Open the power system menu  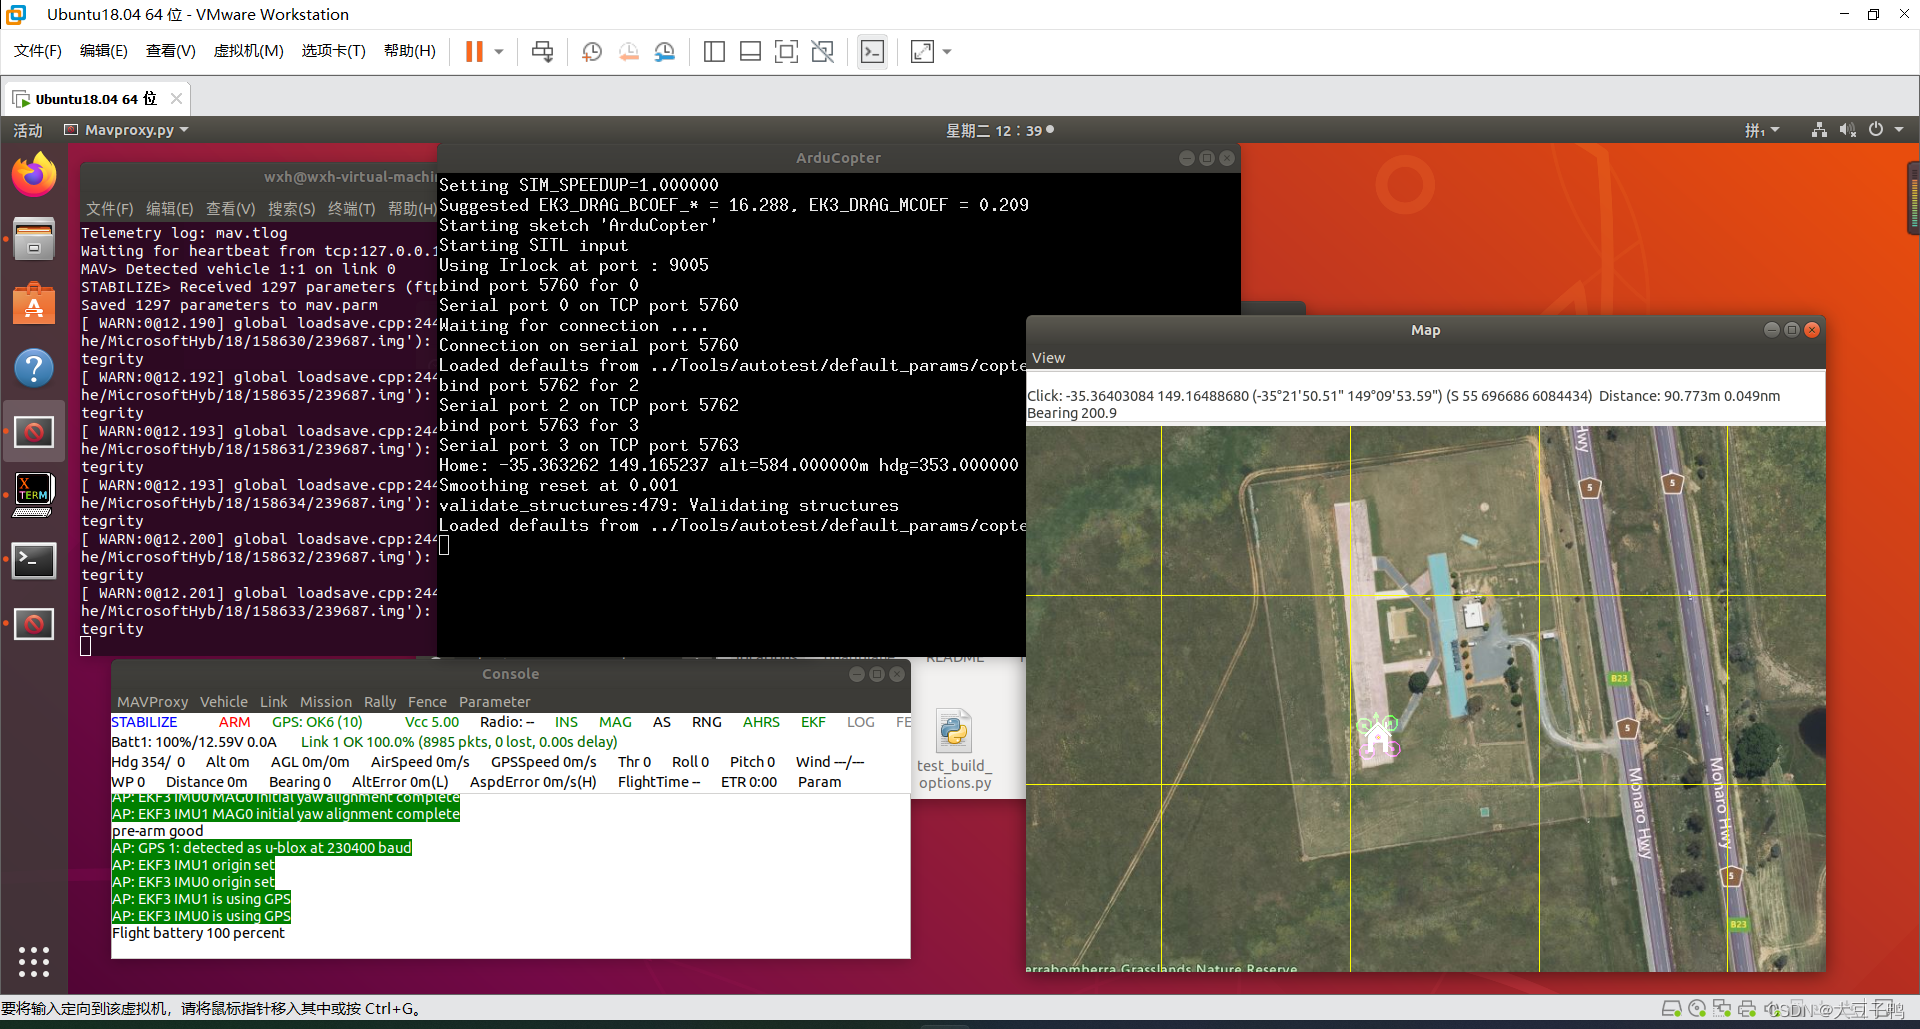click(x=1885, y=130)
